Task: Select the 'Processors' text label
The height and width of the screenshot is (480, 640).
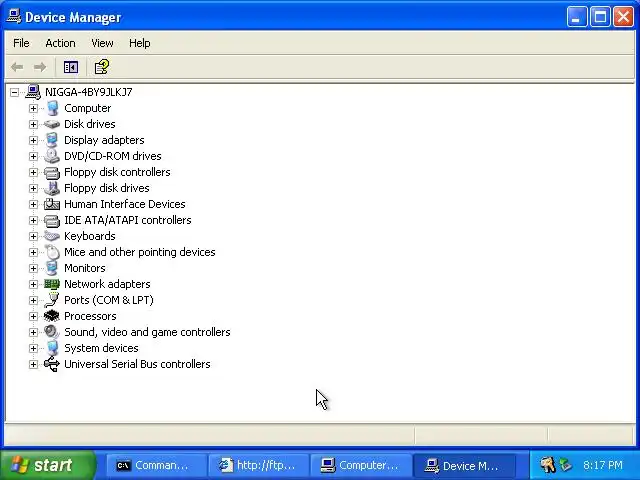Action: pyautogui.click(x=90, y=316)
